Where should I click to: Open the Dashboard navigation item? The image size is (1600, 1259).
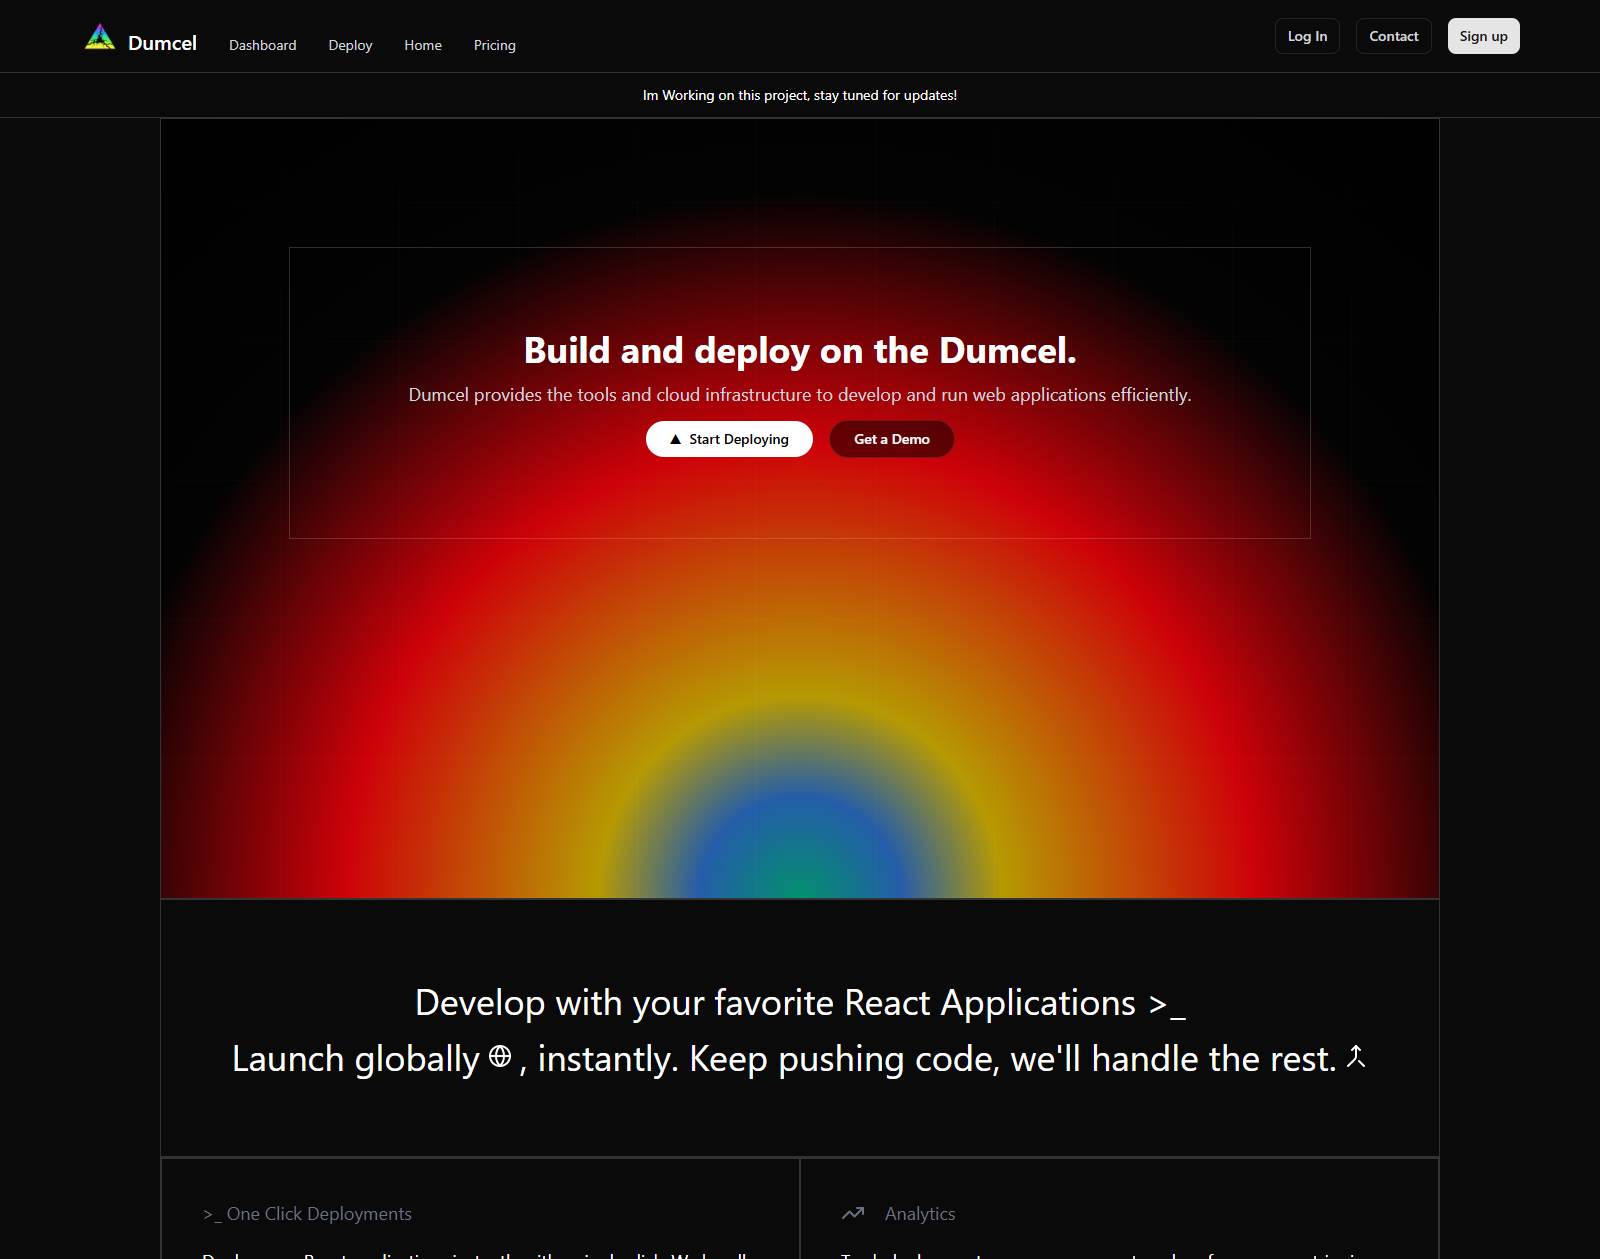coord(262,45)
